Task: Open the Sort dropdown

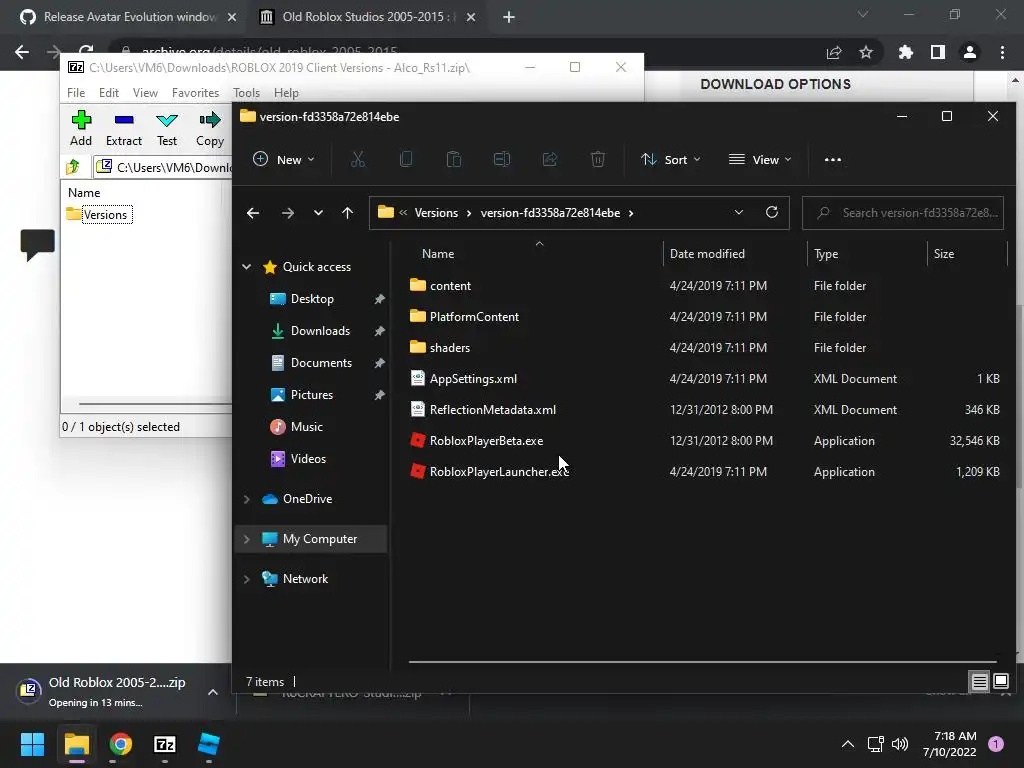Action: click(671, 159)
